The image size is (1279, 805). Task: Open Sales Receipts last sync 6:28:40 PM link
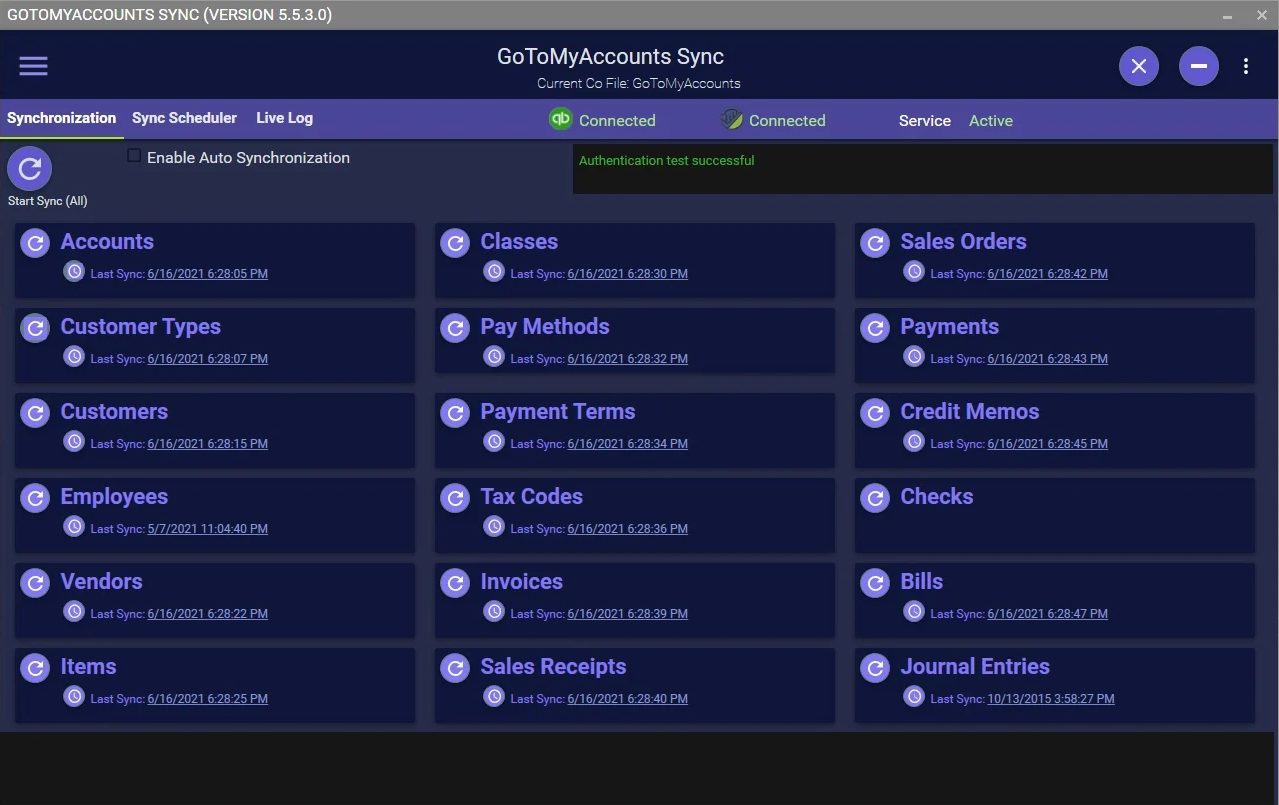coord(627,699)
